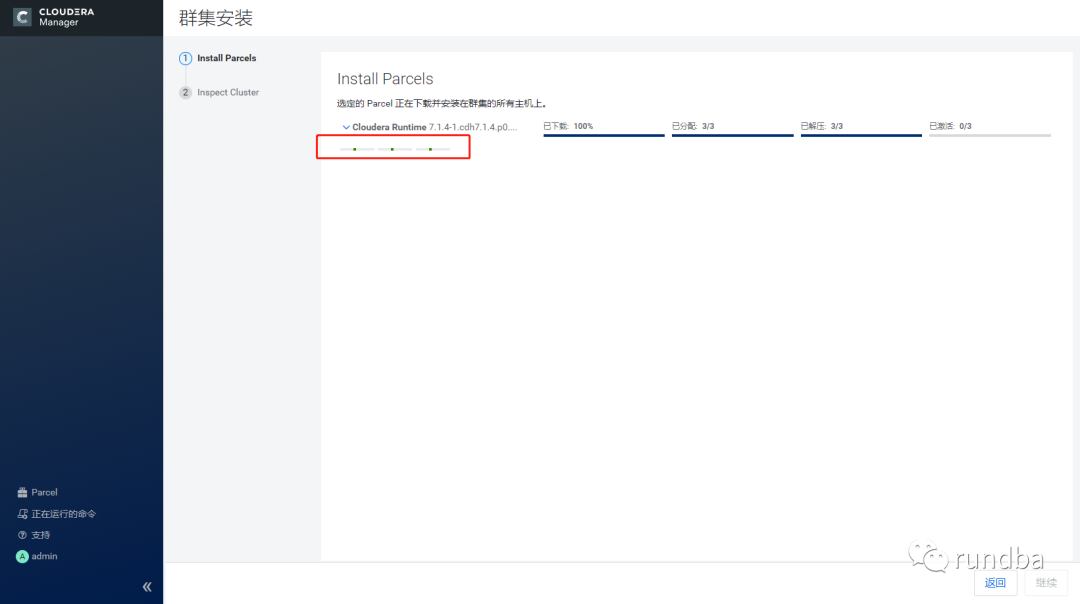Screen dimensions: 1080x604
Task: Click the 已下载 100% progress bar
Action: 603,135
